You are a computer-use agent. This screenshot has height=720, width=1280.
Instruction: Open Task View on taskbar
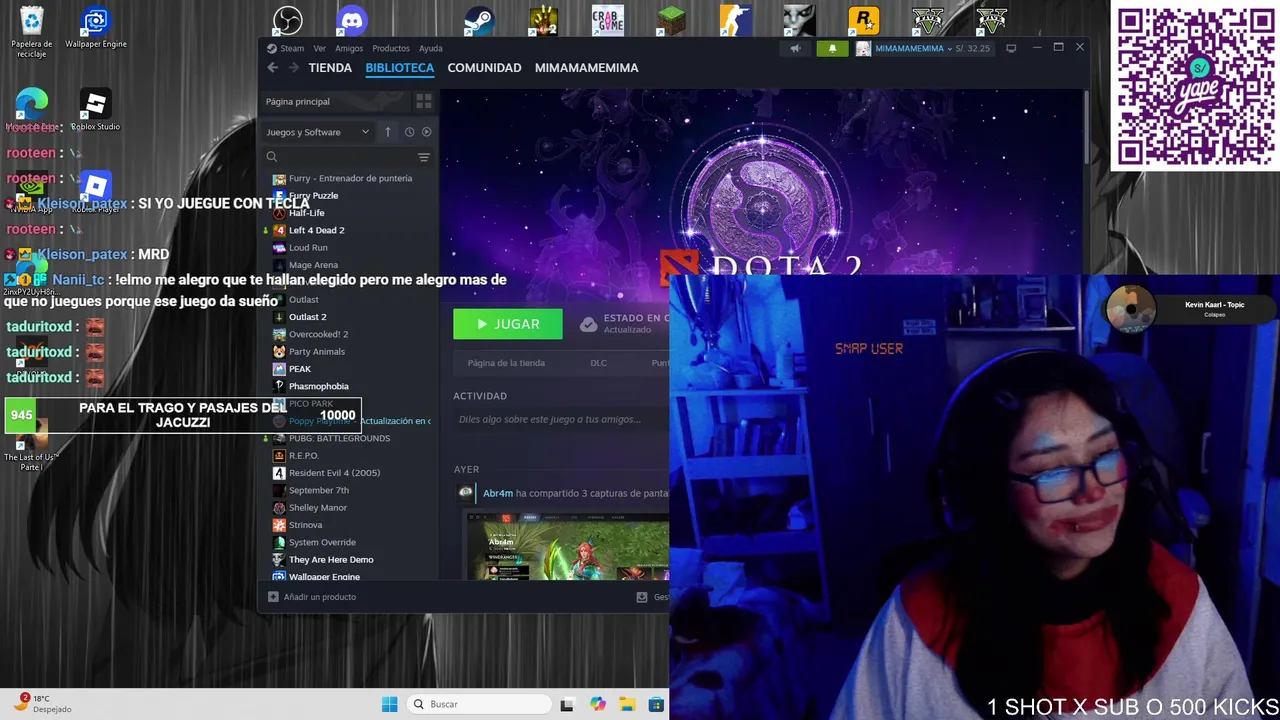coord(567,704)
